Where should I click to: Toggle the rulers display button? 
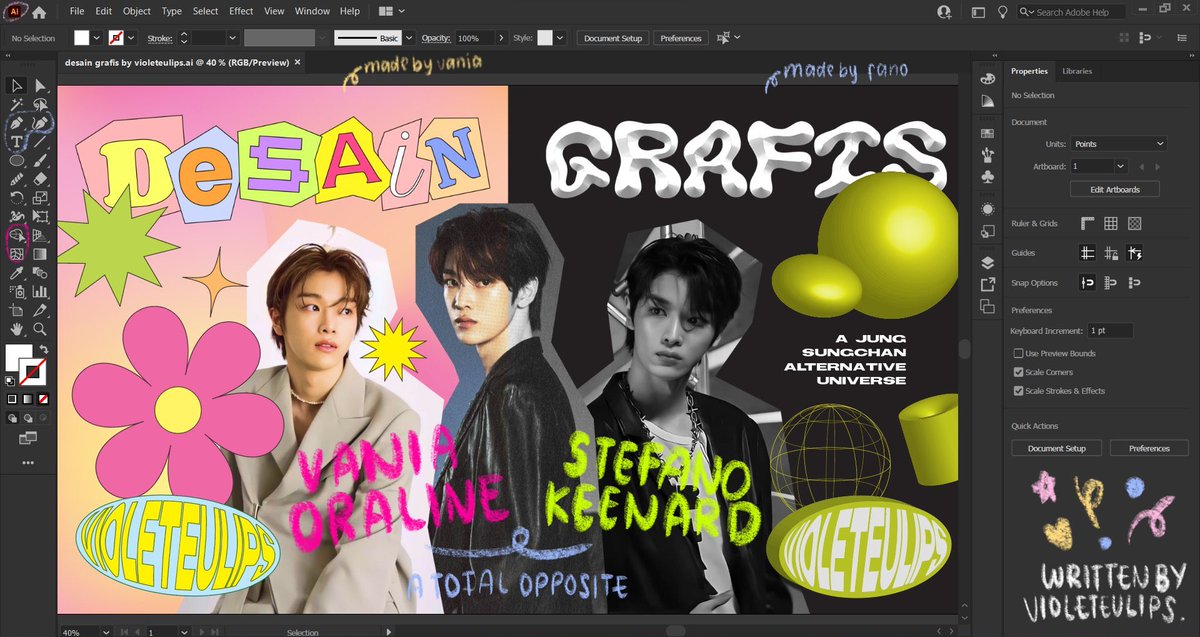point(1088,224)
